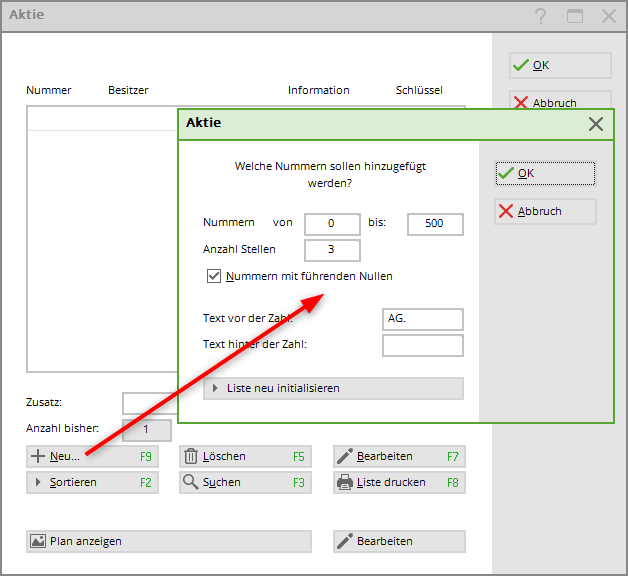Image resolution: width=628 pixels, height=576 pixels.
Task: Click the bottom Bearbeiten pencil button
Action: (399, 541)
